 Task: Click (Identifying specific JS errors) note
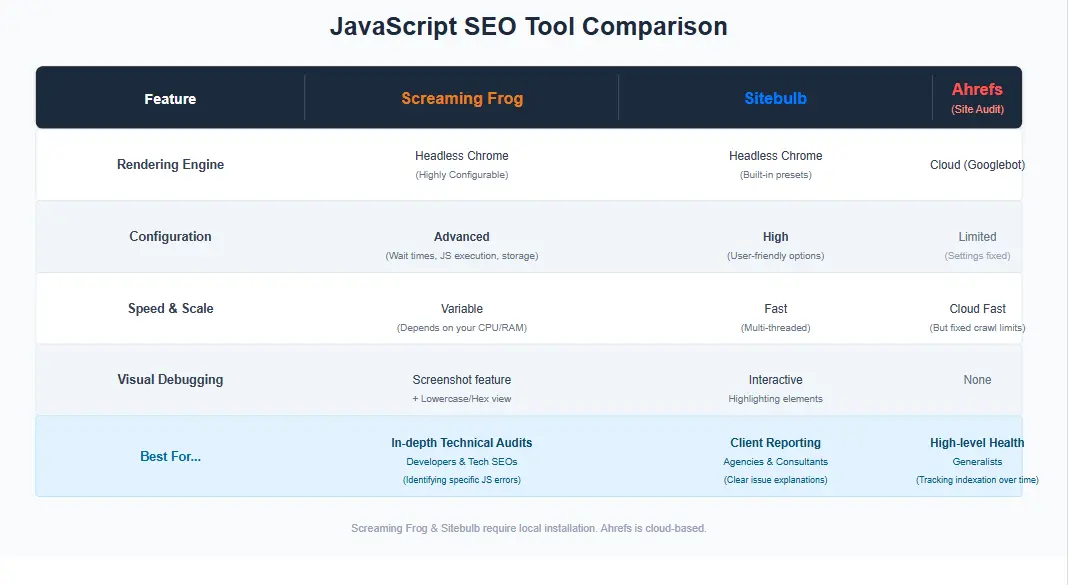tap(462, 480)
